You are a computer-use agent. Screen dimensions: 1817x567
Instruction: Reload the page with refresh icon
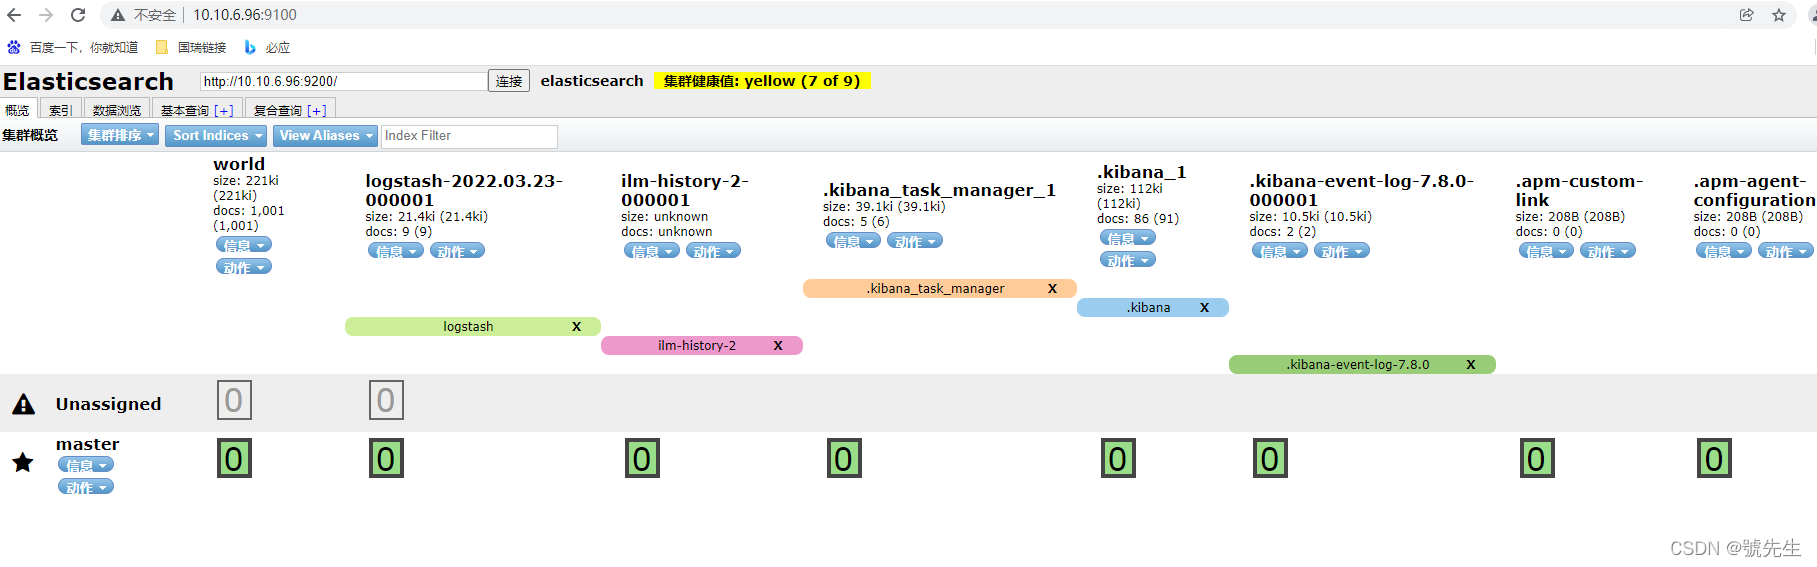(78, 15)
